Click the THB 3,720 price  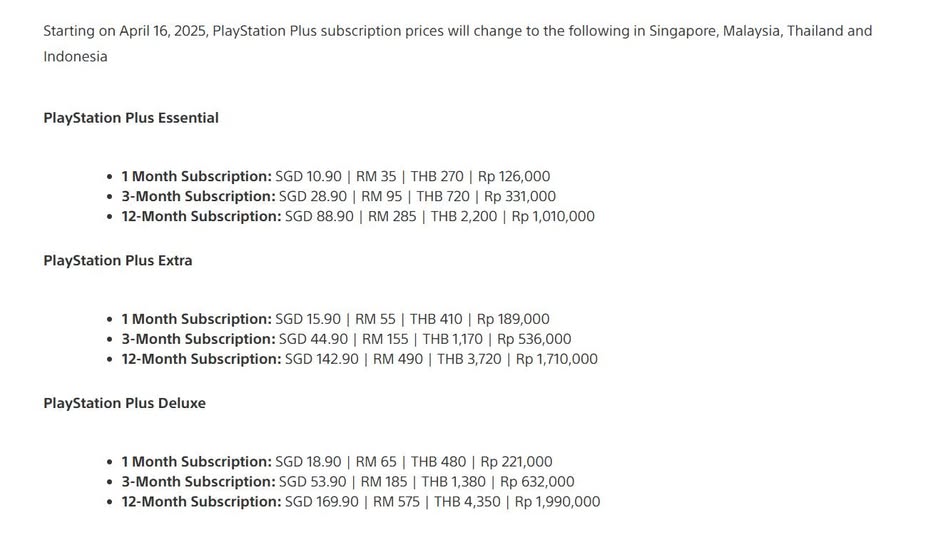[469, 359]
